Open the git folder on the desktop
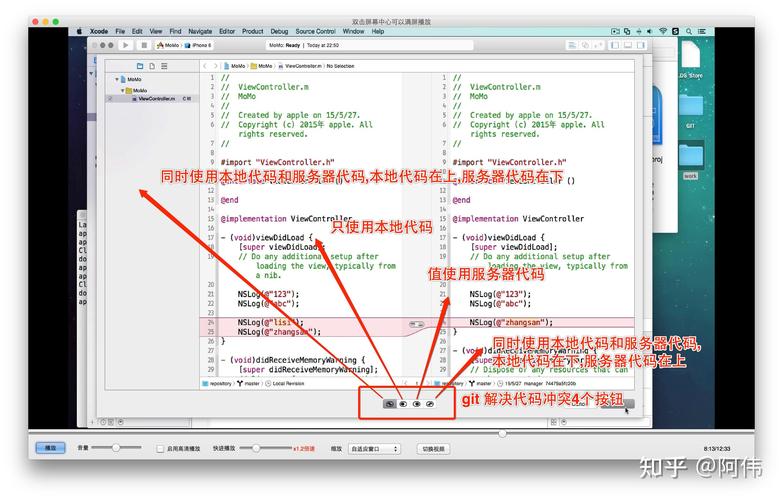The width and height of the screenshot is (783, 500). click(x=691, y=110)
